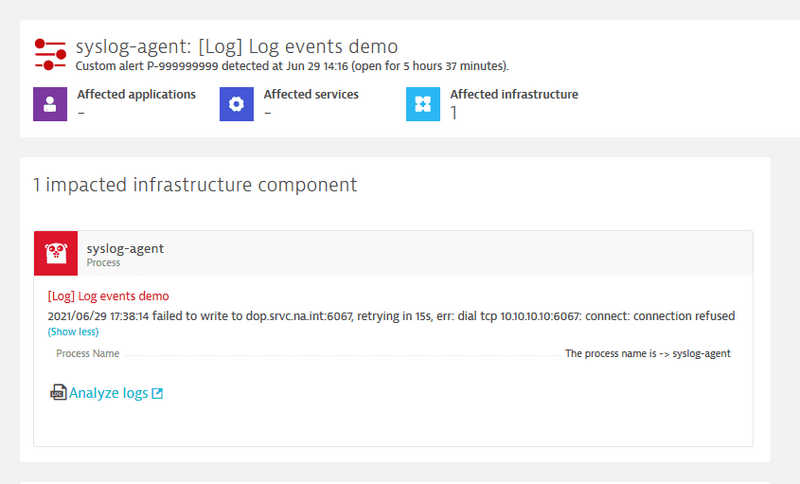Click the affected infrastructure count of 1
The height and width of the screenshot is (484, 800).
pos(454,113)
